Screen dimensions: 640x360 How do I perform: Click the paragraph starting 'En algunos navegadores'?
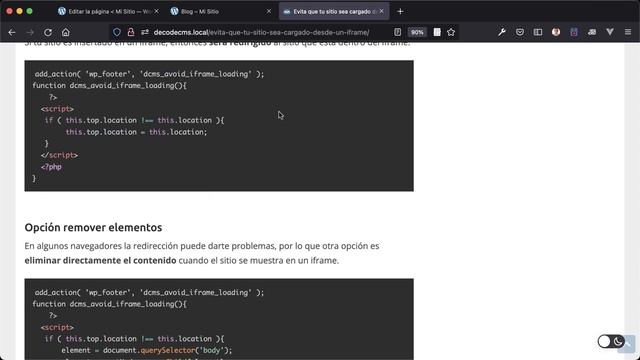click(x=202, y=253)
